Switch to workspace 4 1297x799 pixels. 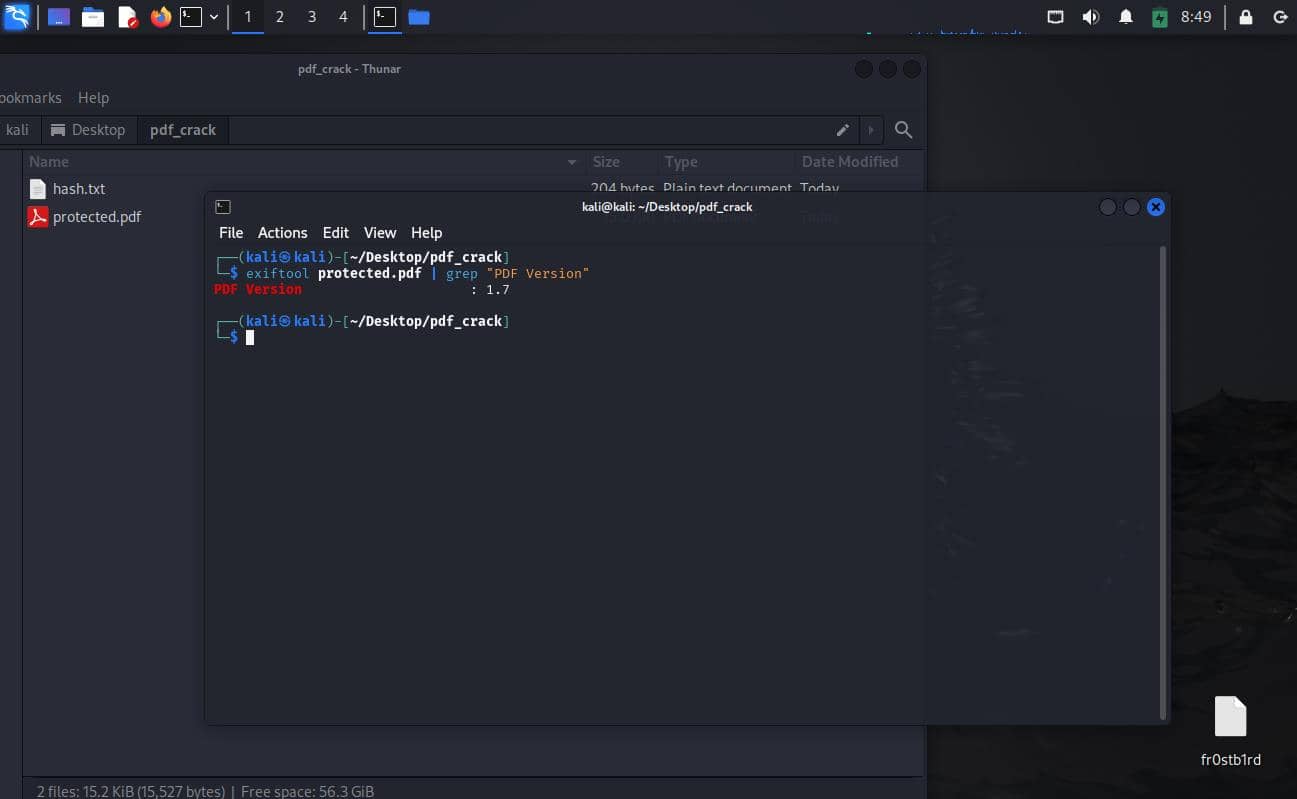(x=343, y=17)
